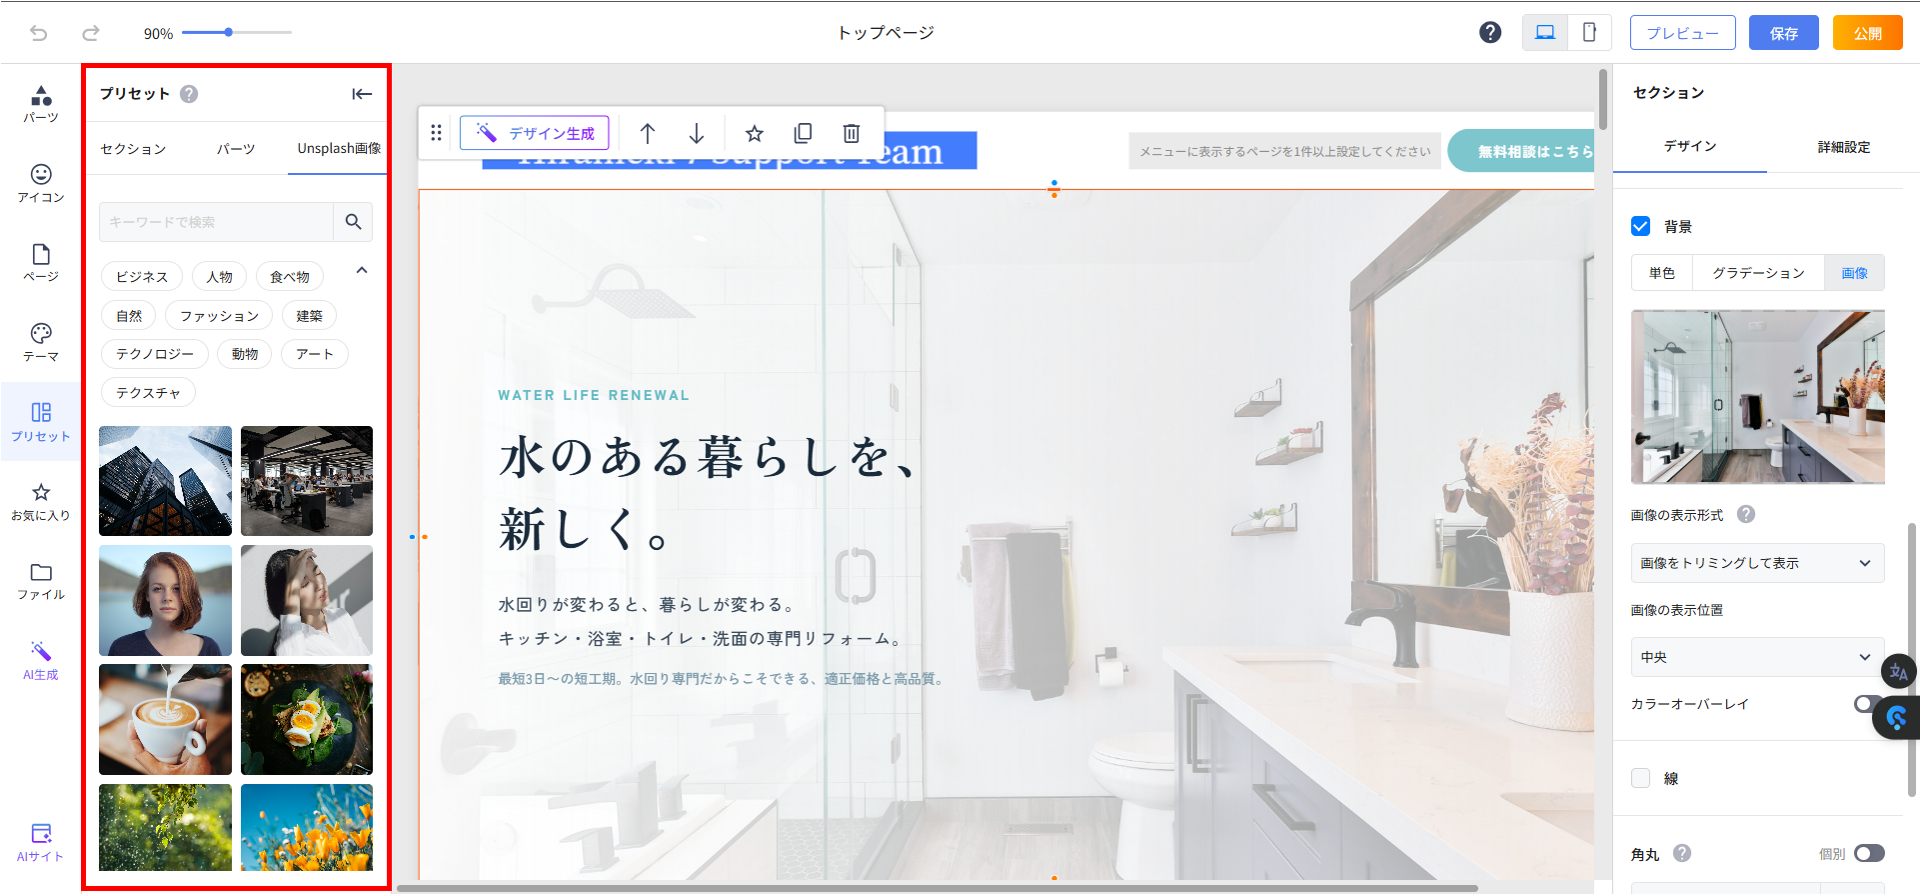The width and height of the screenshot is (1920, 894).
Task: Collapse the image category tag list
Action: (362, 271)
